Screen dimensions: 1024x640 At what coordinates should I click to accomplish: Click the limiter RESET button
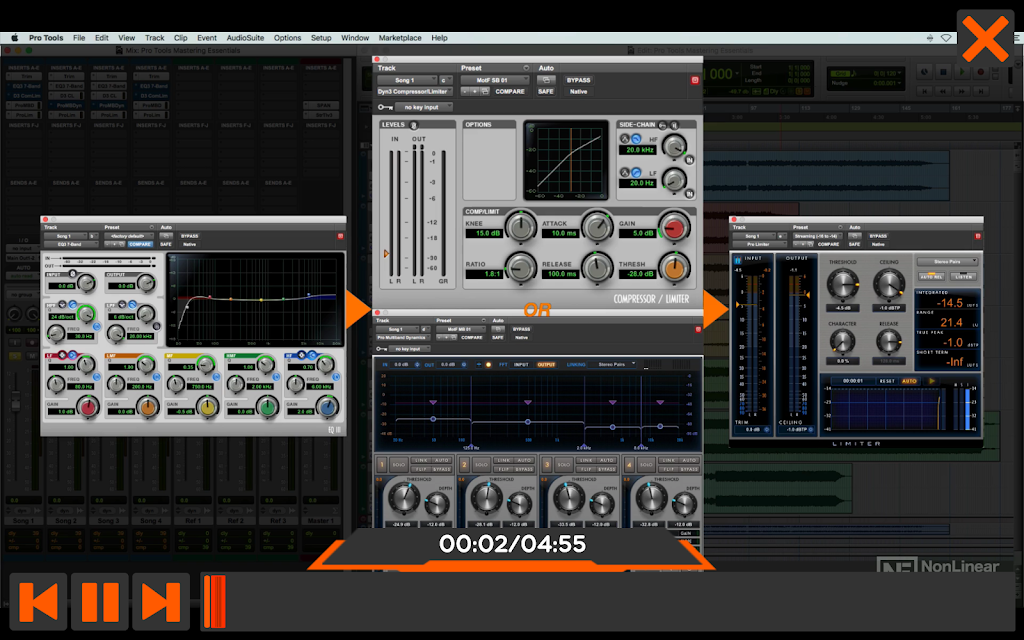[x=887, y=381]
